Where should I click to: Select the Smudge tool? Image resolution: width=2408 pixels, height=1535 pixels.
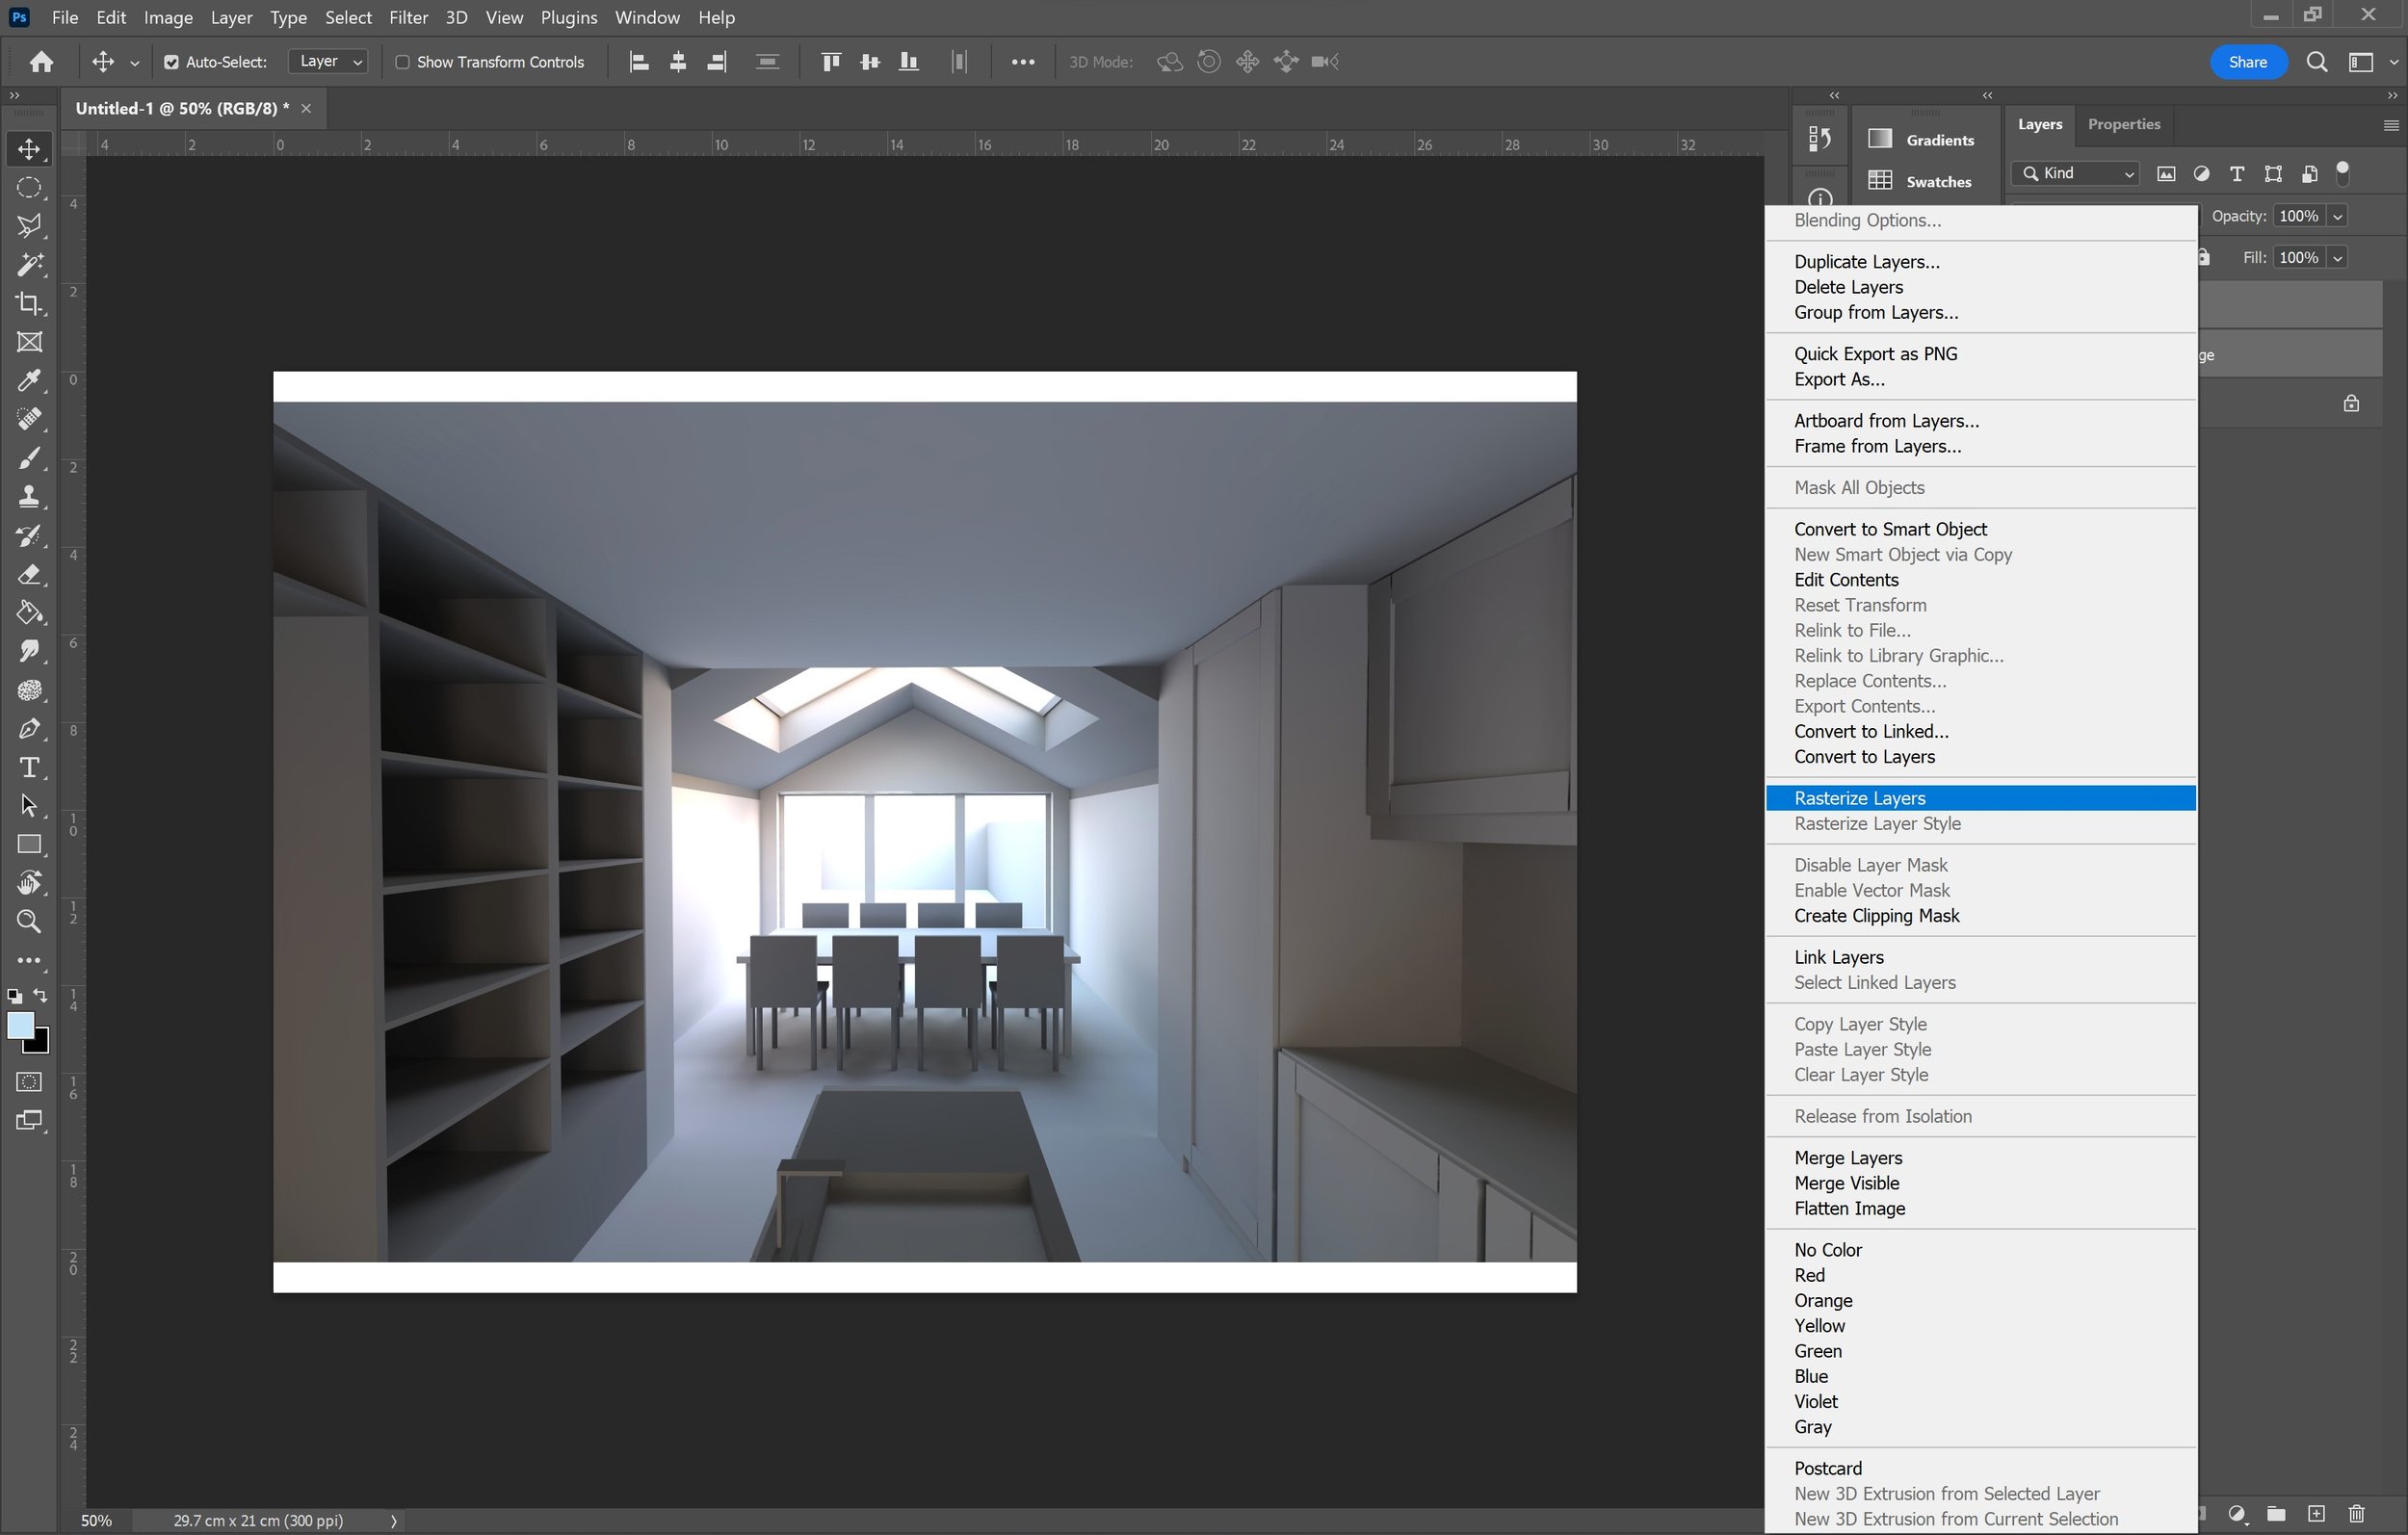(29, 651)
